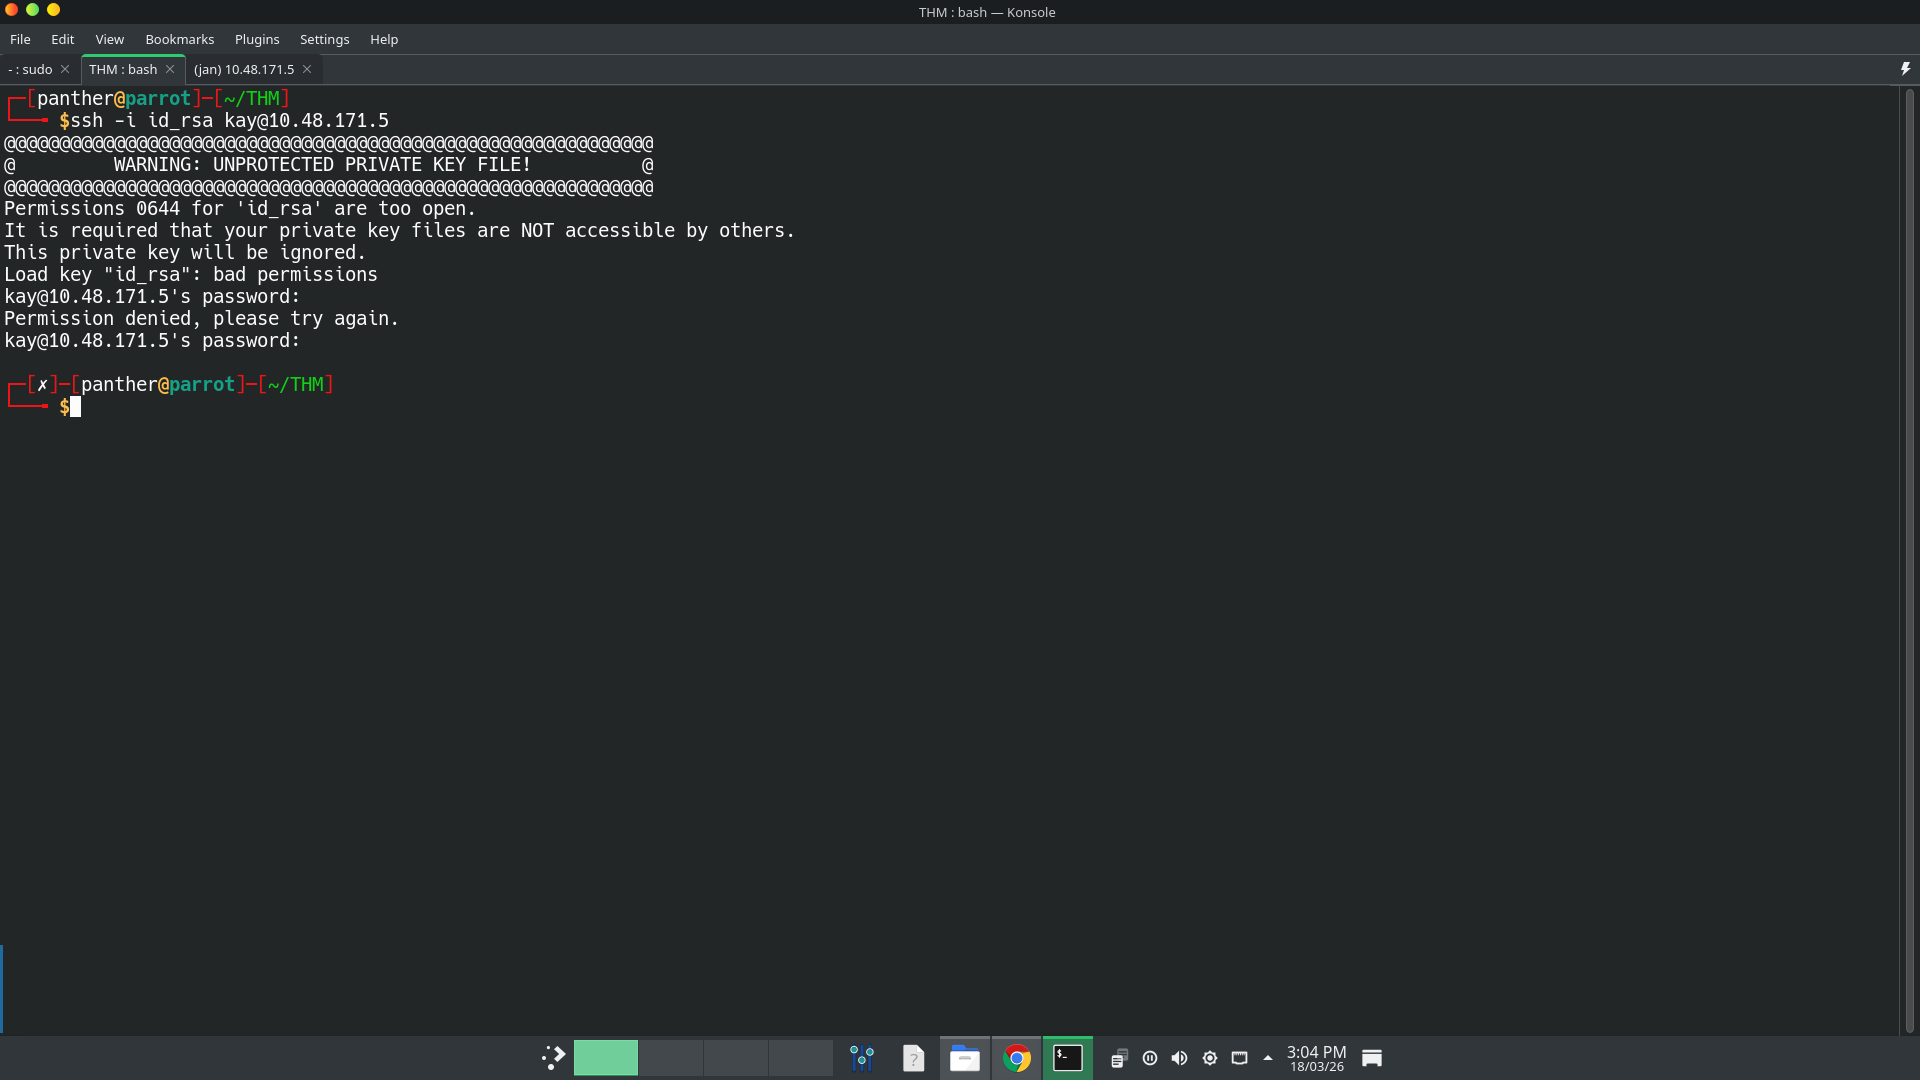Click the terminal vertical scrollbar
Viewport: 1920px width, 1080px height.
(1909, 560)
